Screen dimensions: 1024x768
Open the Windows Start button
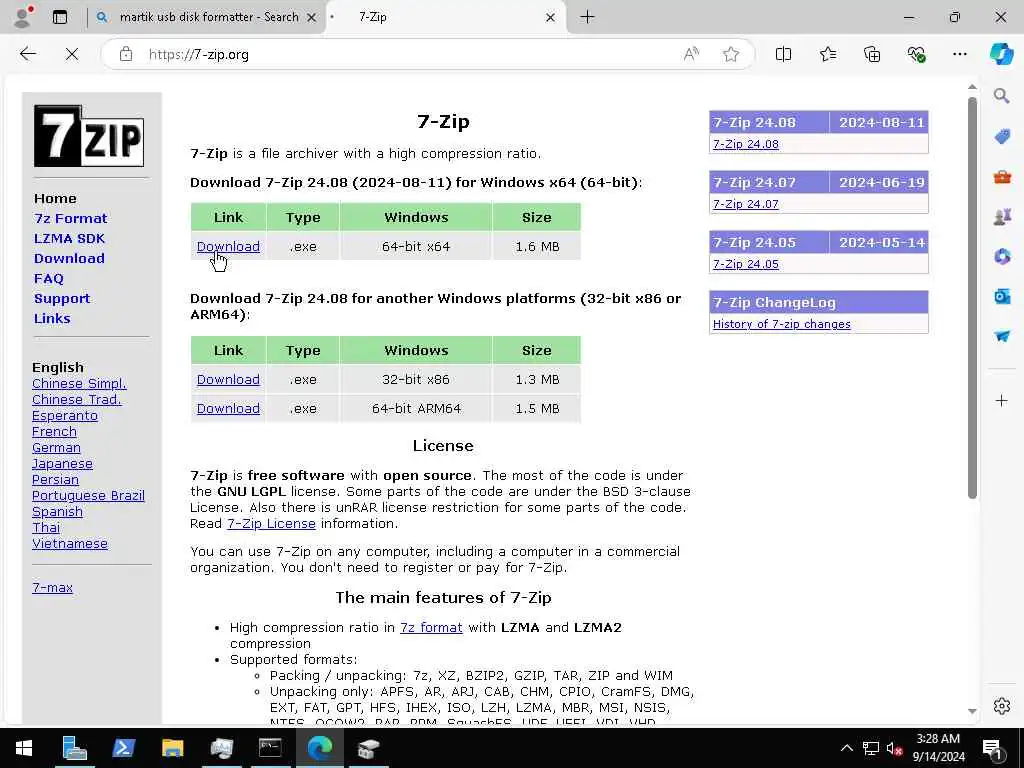(x=24, y=748)
